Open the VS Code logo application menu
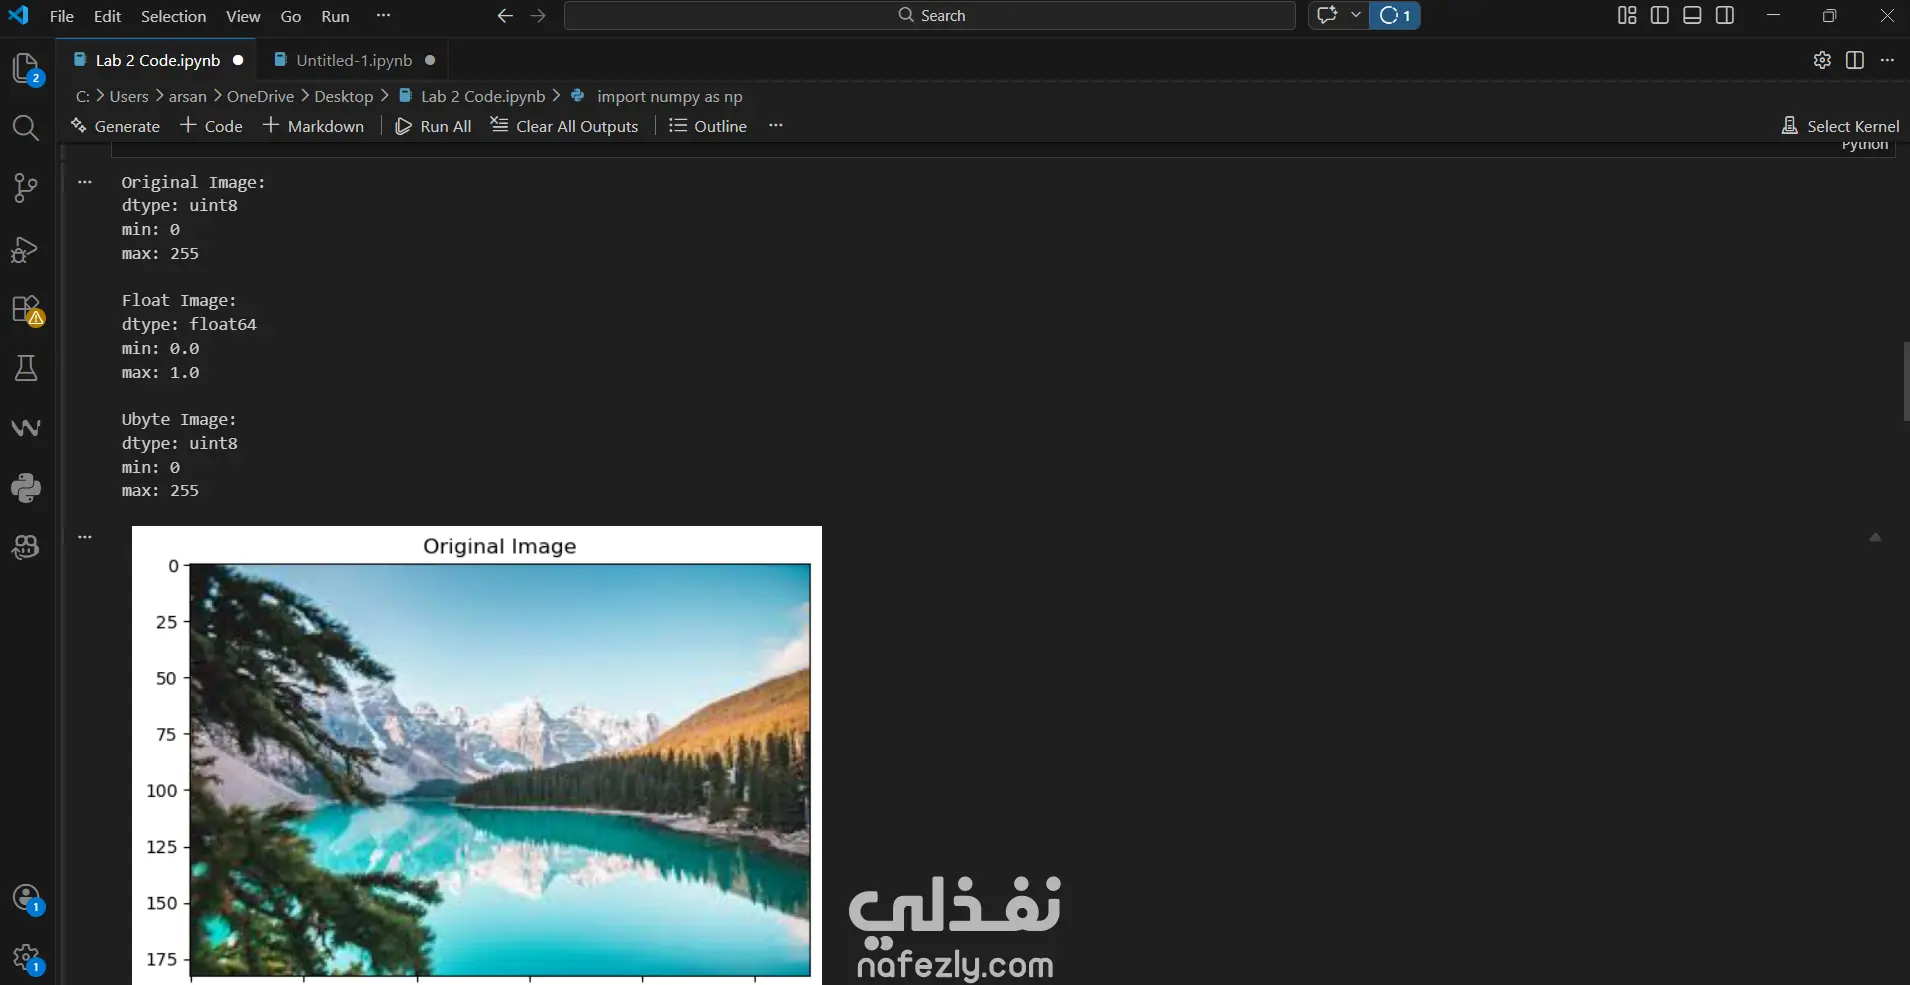The width and height of the screenshot is (1910, 985). pyautogui.click(x=18, y=15)
